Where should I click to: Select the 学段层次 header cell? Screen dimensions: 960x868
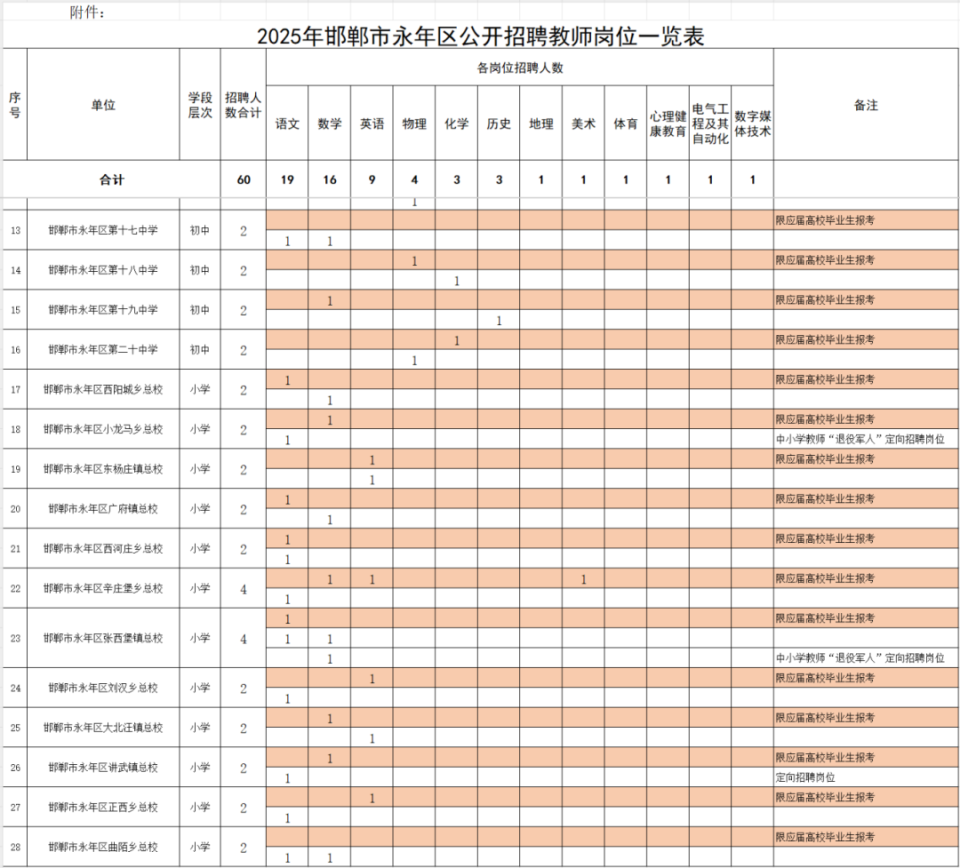pos(200,105)
